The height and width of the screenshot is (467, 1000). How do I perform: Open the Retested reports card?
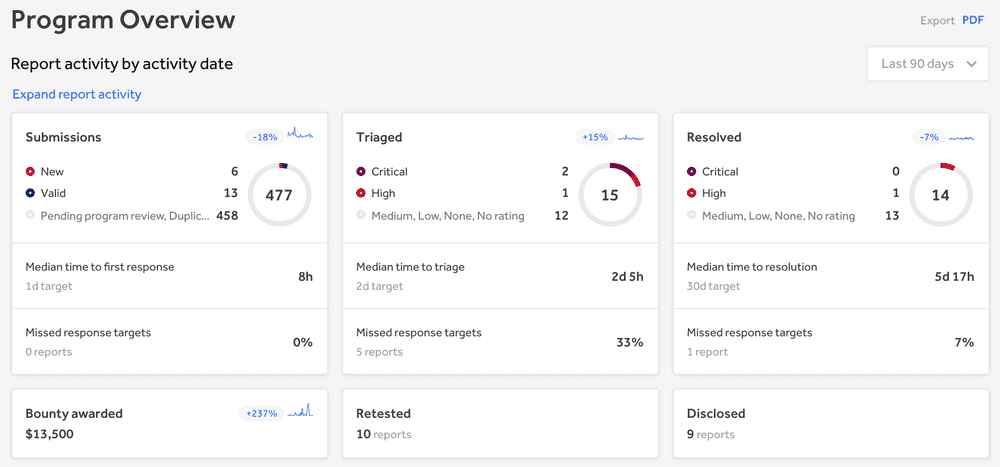[500, 423]
